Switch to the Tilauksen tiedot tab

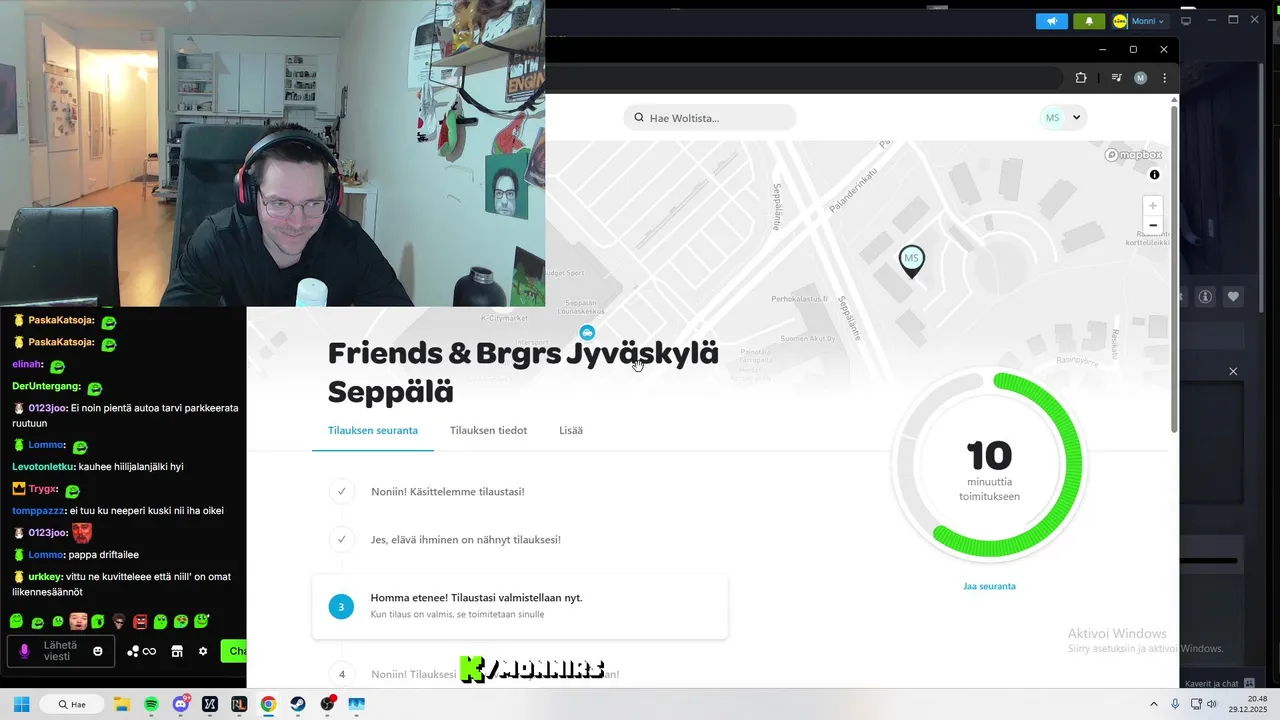click(488, 431)
